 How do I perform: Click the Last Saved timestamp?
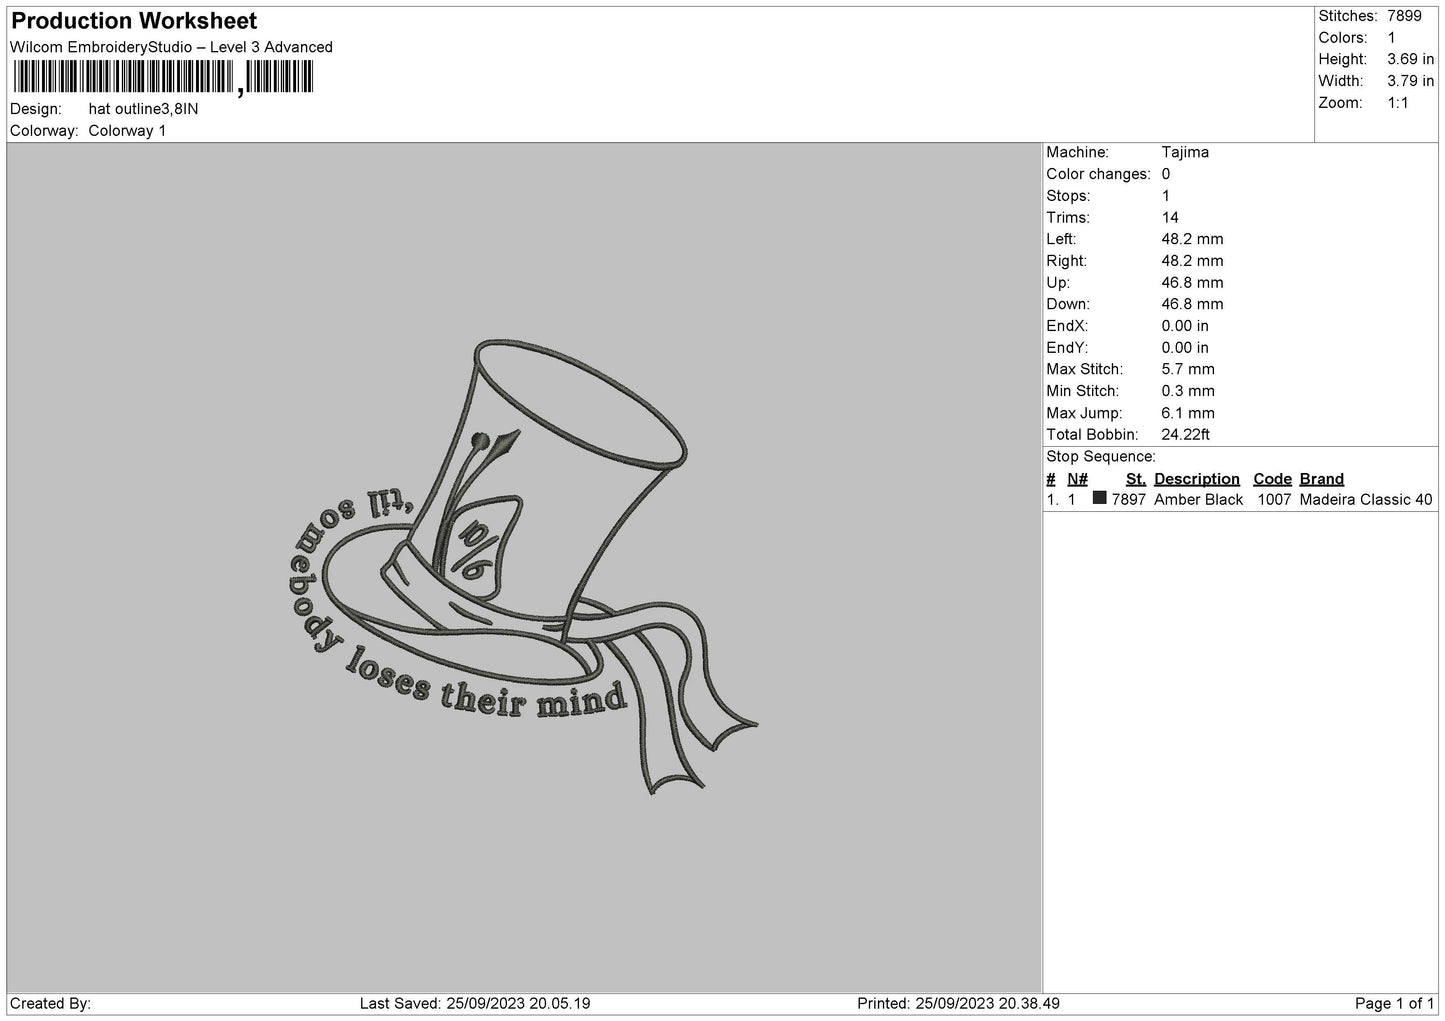pyautogui.click(x=475, y=1004)
